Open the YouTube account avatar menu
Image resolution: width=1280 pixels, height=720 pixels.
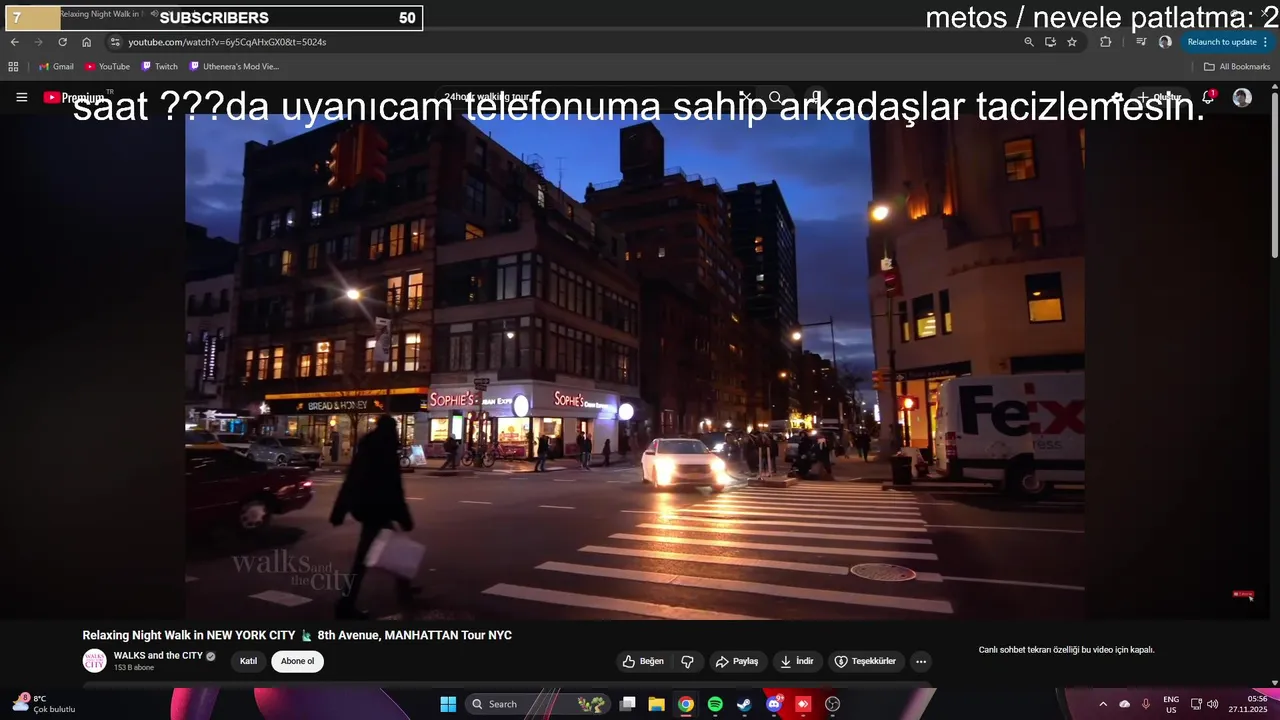point(1242,97)
